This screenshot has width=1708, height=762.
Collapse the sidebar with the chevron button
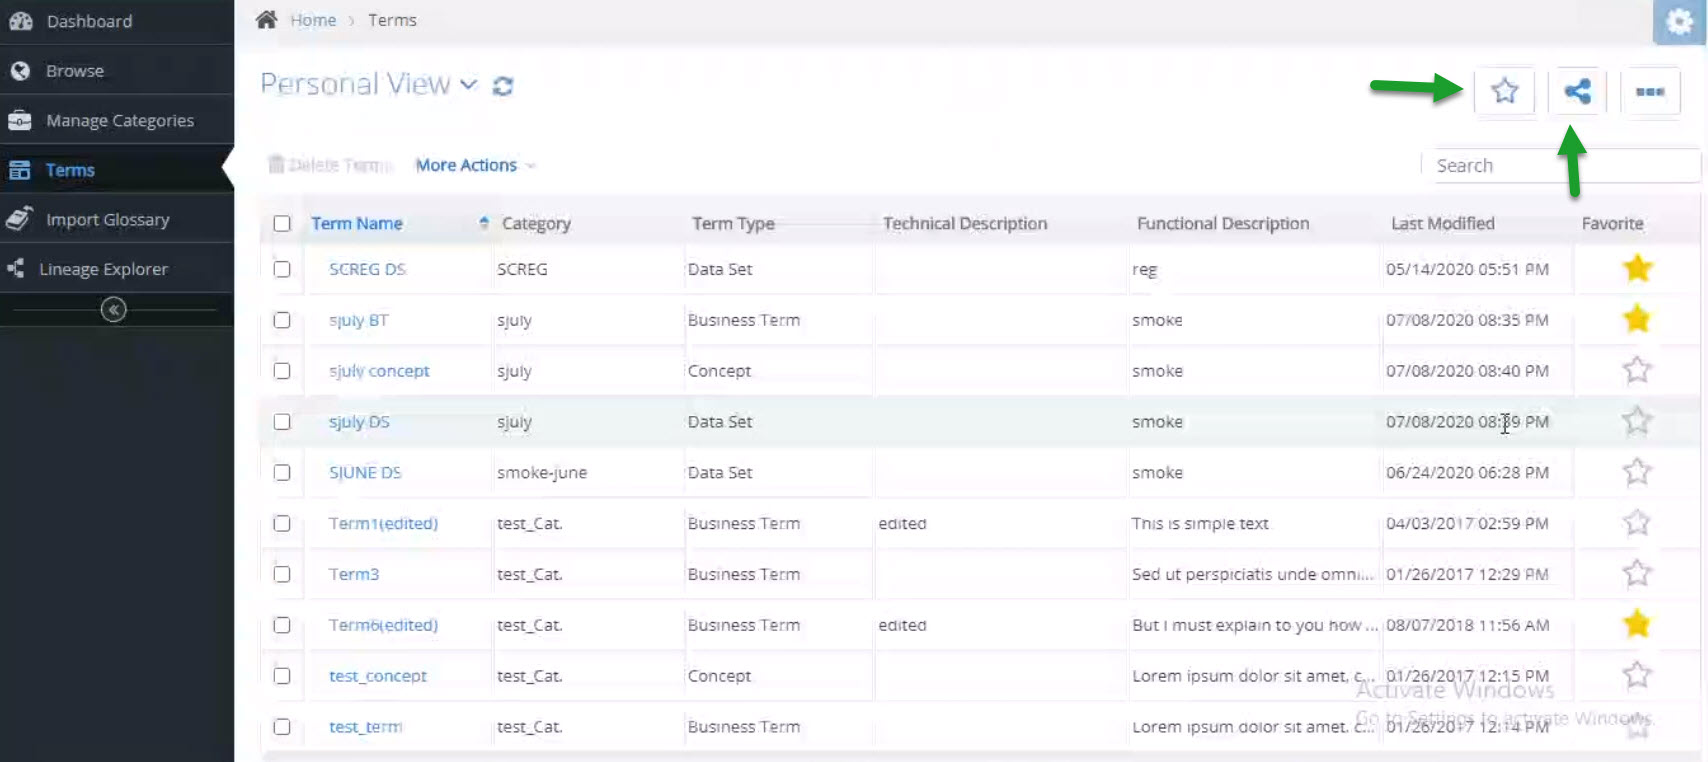[x=114, y=310]
